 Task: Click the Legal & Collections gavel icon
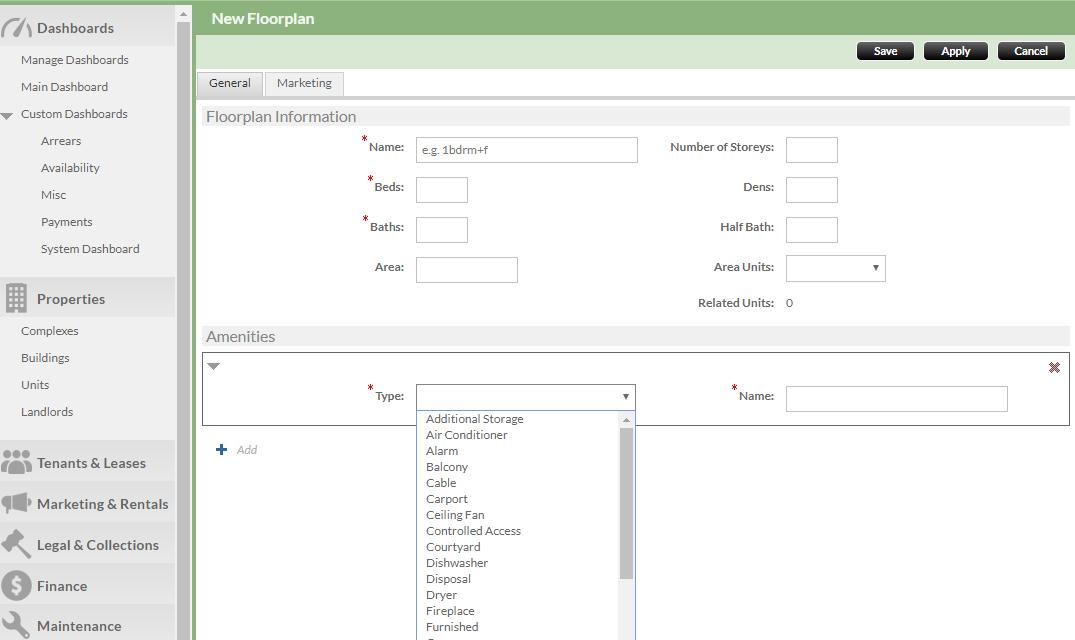(x=16, y=544)
